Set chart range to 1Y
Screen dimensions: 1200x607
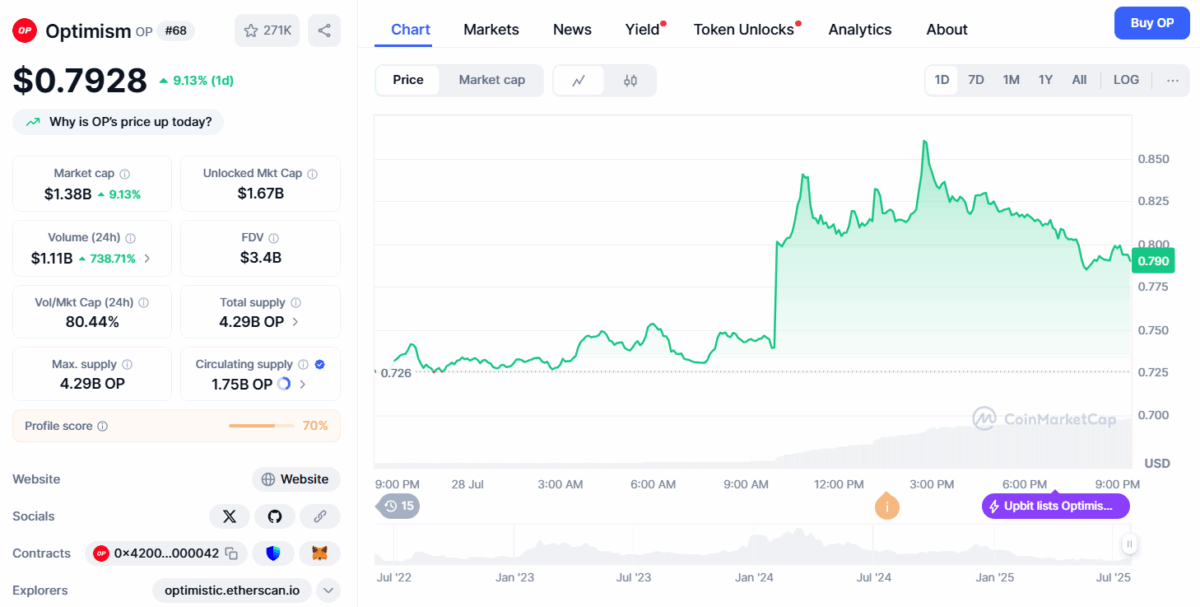(1045, 80)
